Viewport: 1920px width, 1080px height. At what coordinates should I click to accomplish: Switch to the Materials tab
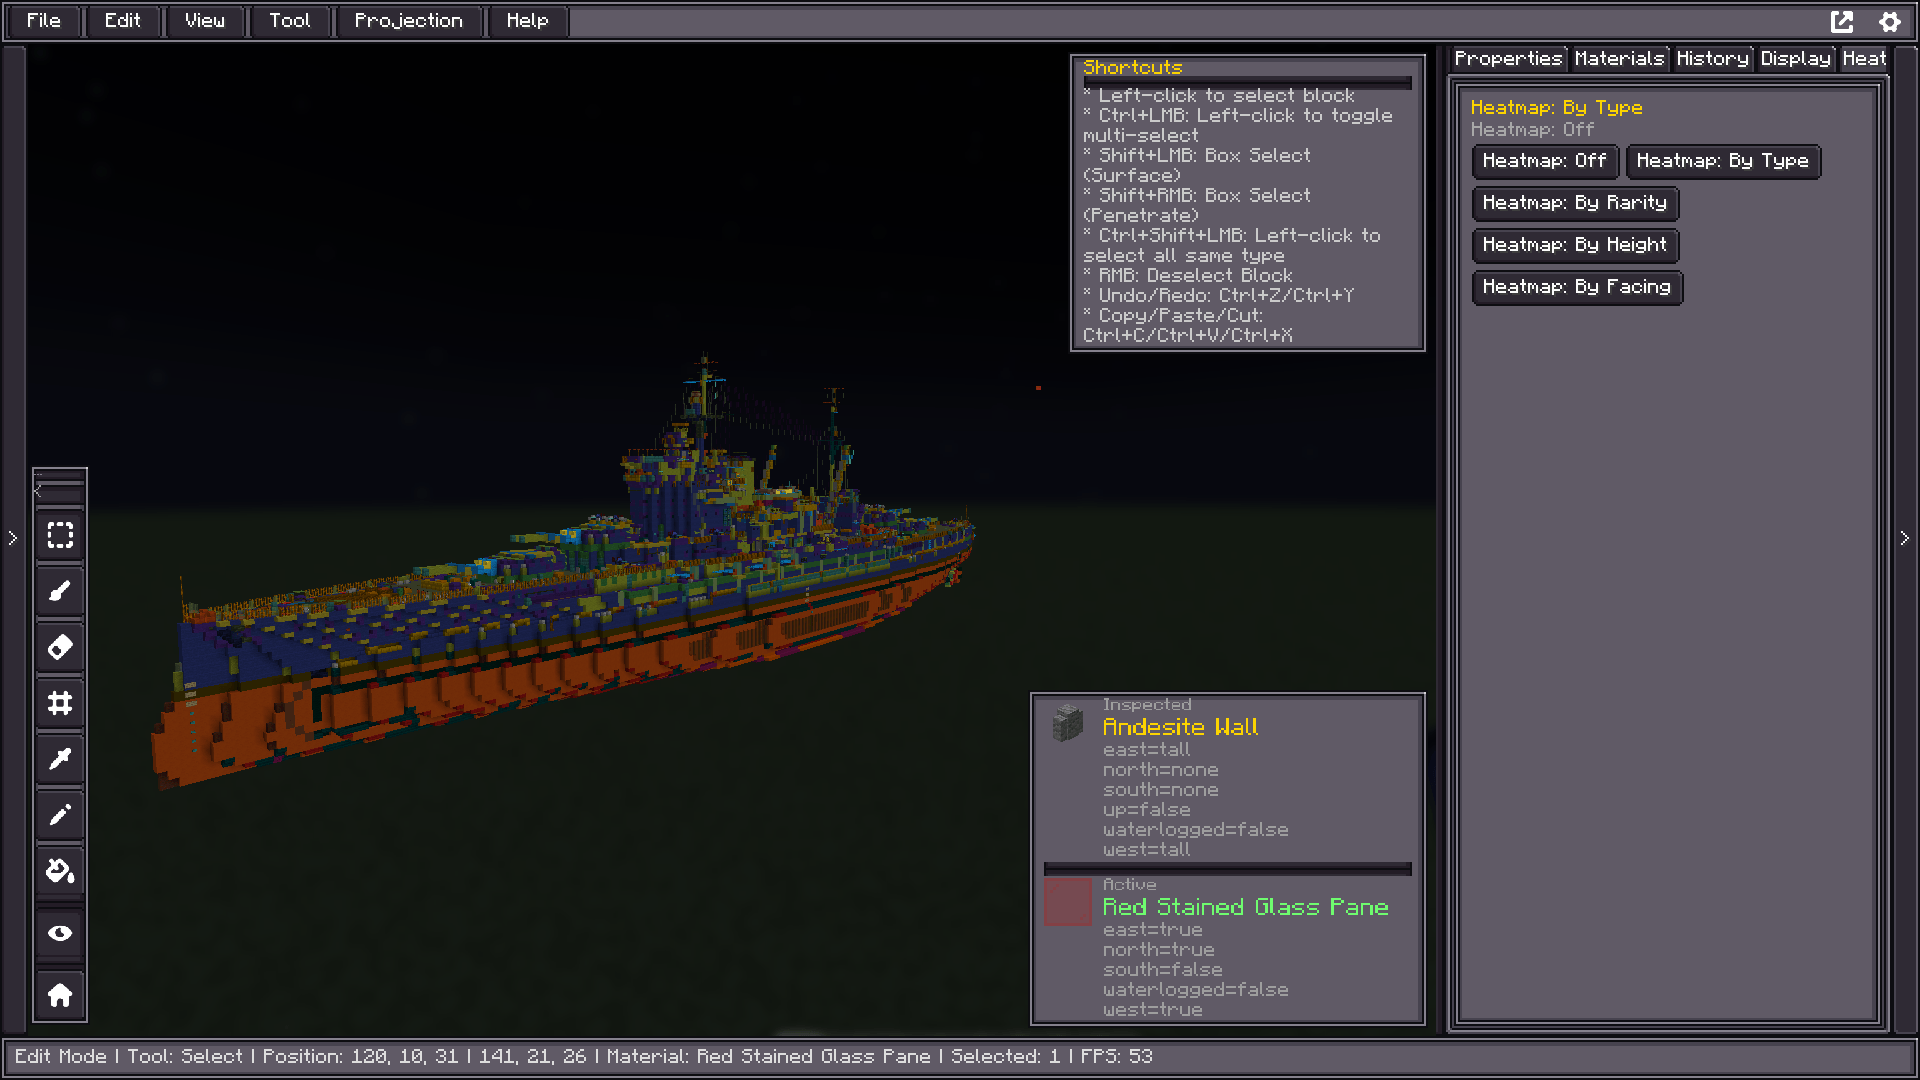tap(1619, 59)
